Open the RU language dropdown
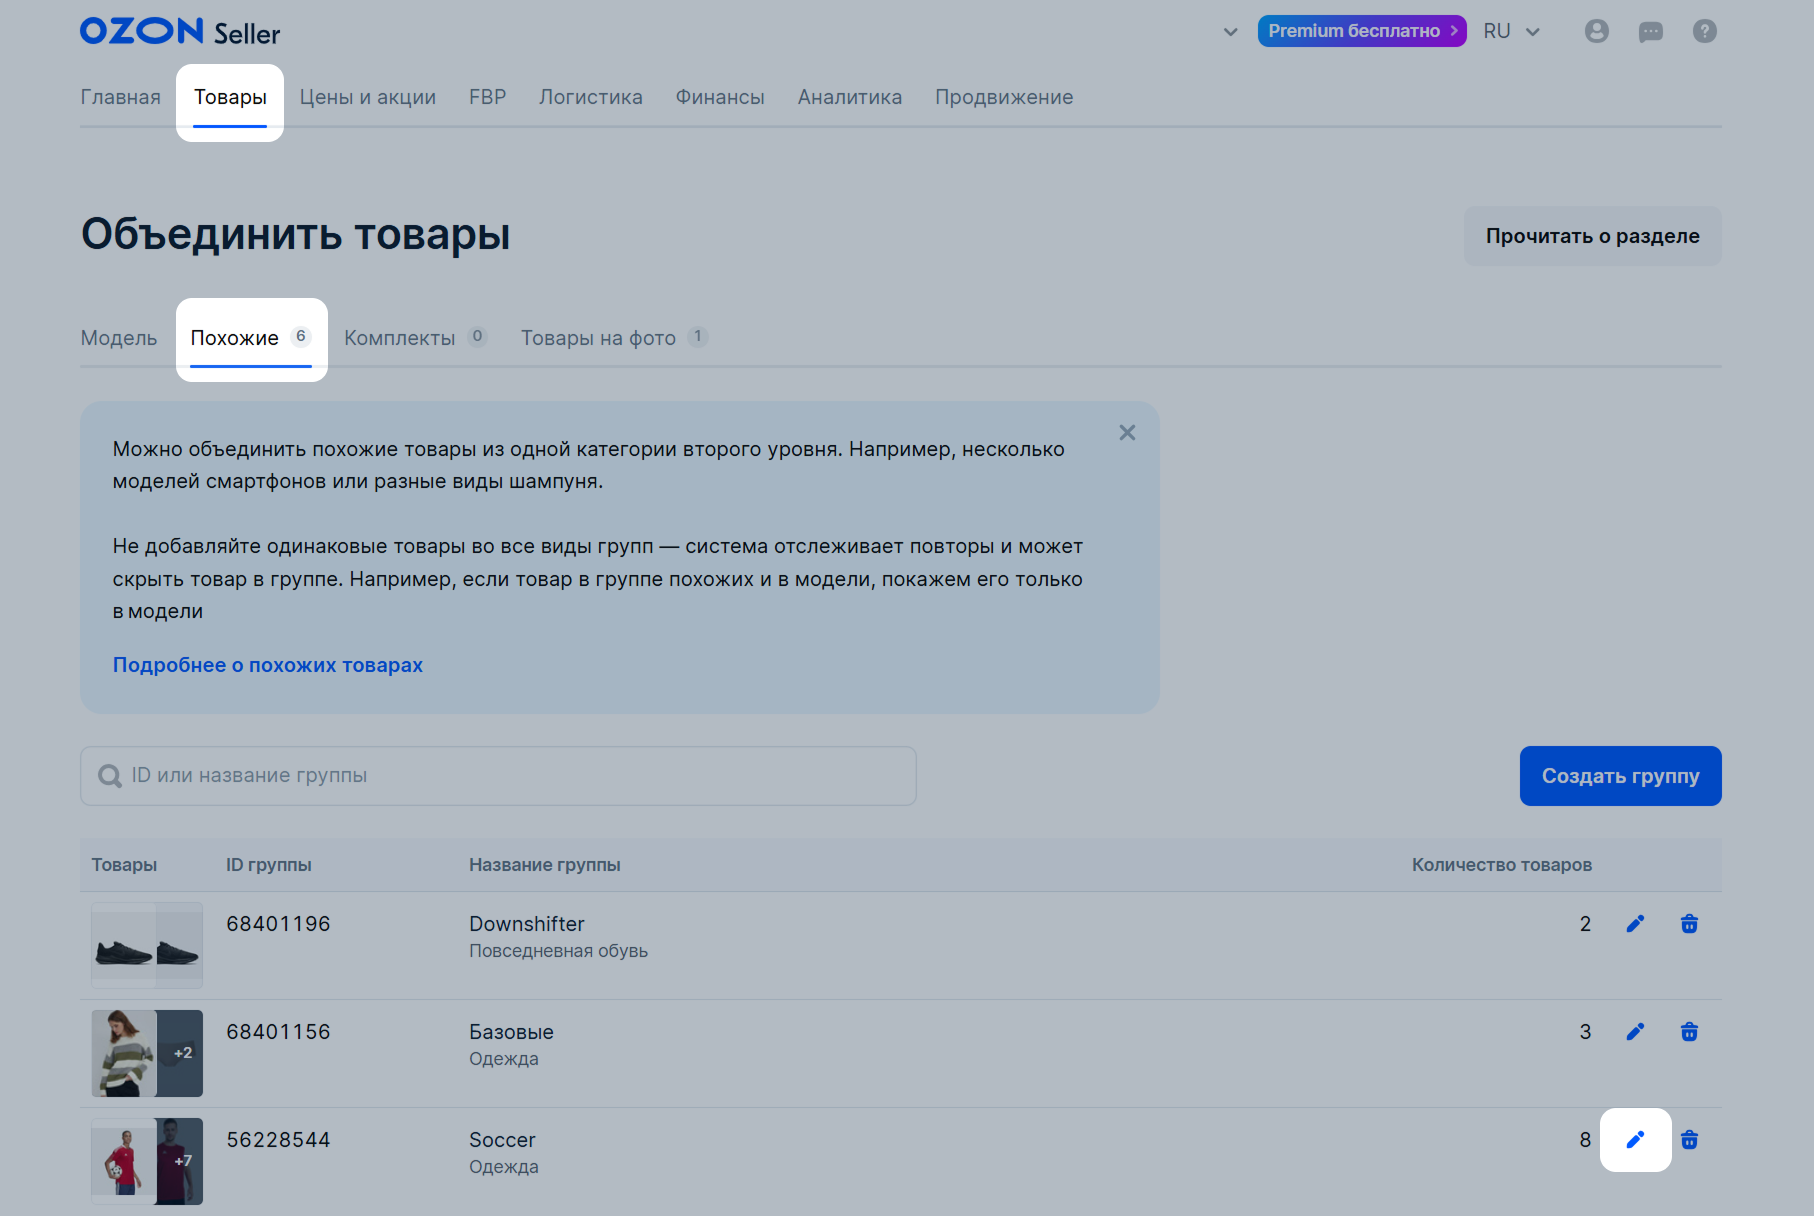 (x=1511, y=31)
